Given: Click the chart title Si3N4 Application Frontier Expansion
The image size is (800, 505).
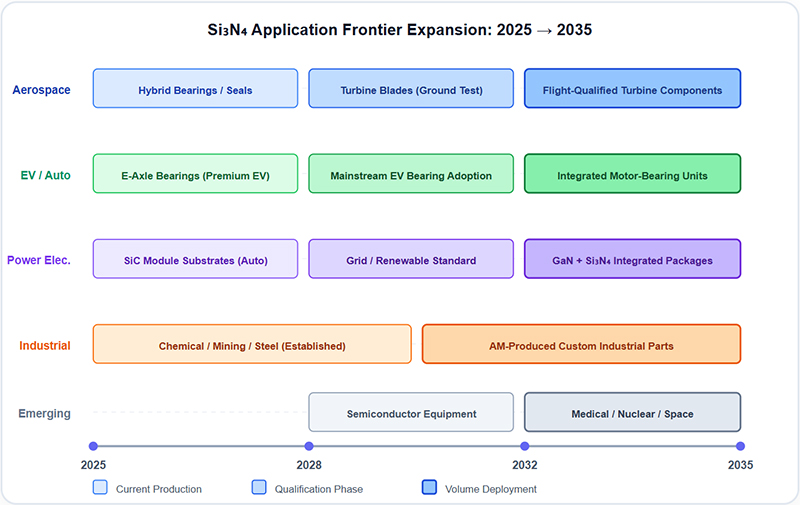Looking at the screenshot, I should 399,30.
